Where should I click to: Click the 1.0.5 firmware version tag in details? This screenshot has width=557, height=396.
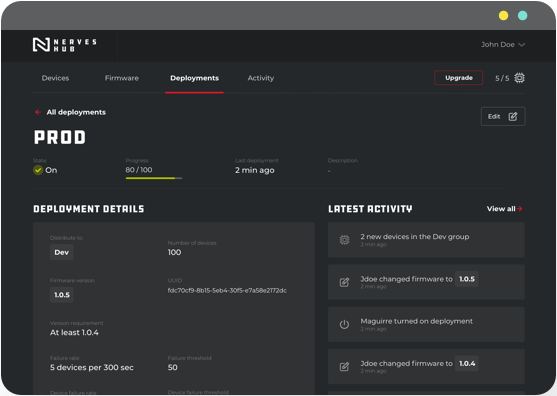click(x=61, y=295)
